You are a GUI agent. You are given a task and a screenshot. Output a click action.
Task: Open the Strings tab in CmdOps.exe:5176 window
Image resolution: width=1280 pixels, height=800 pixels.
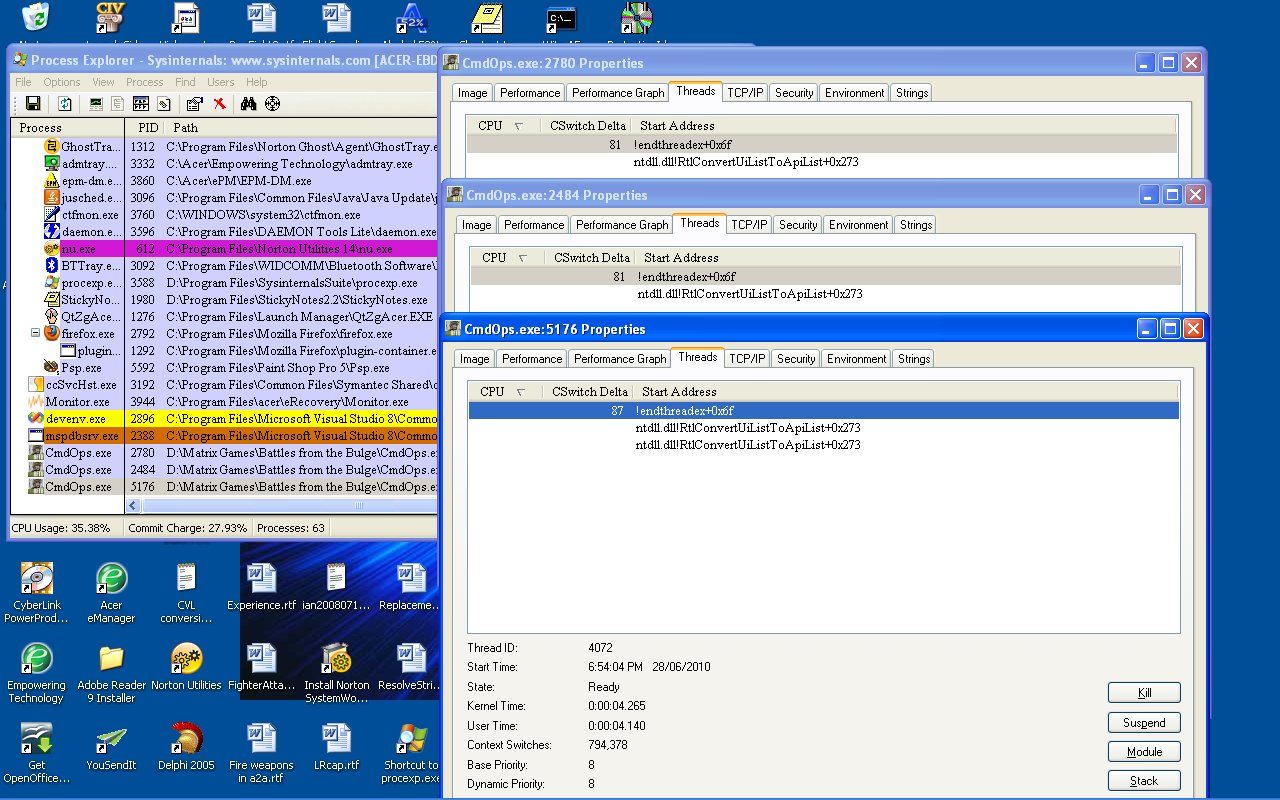pyautogui.click(x=913, y=359)
